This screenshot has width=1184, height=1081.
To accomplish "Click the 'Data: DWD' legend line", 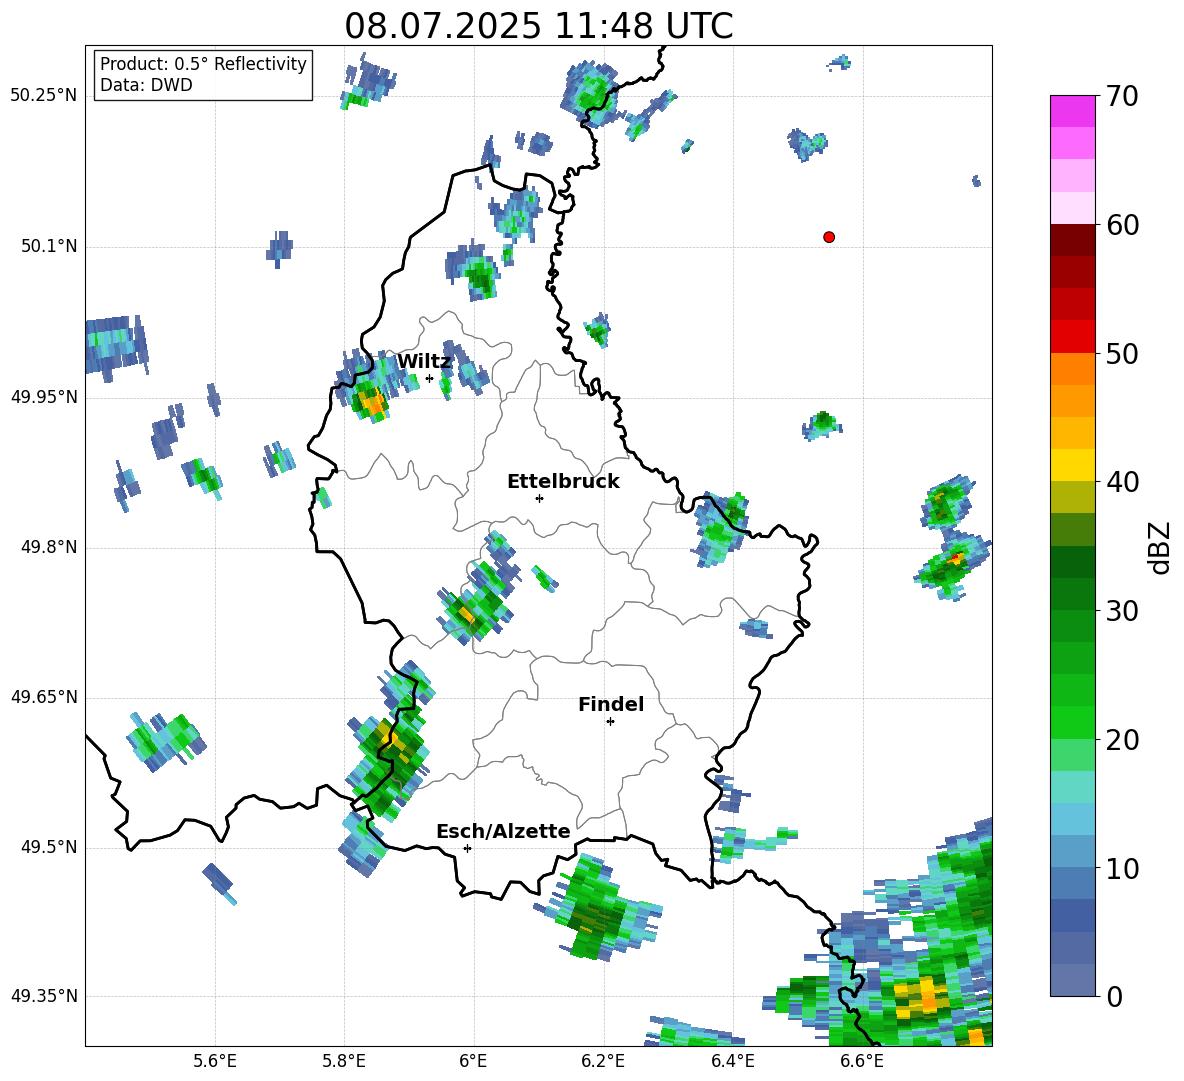I will tap(146, 85).
